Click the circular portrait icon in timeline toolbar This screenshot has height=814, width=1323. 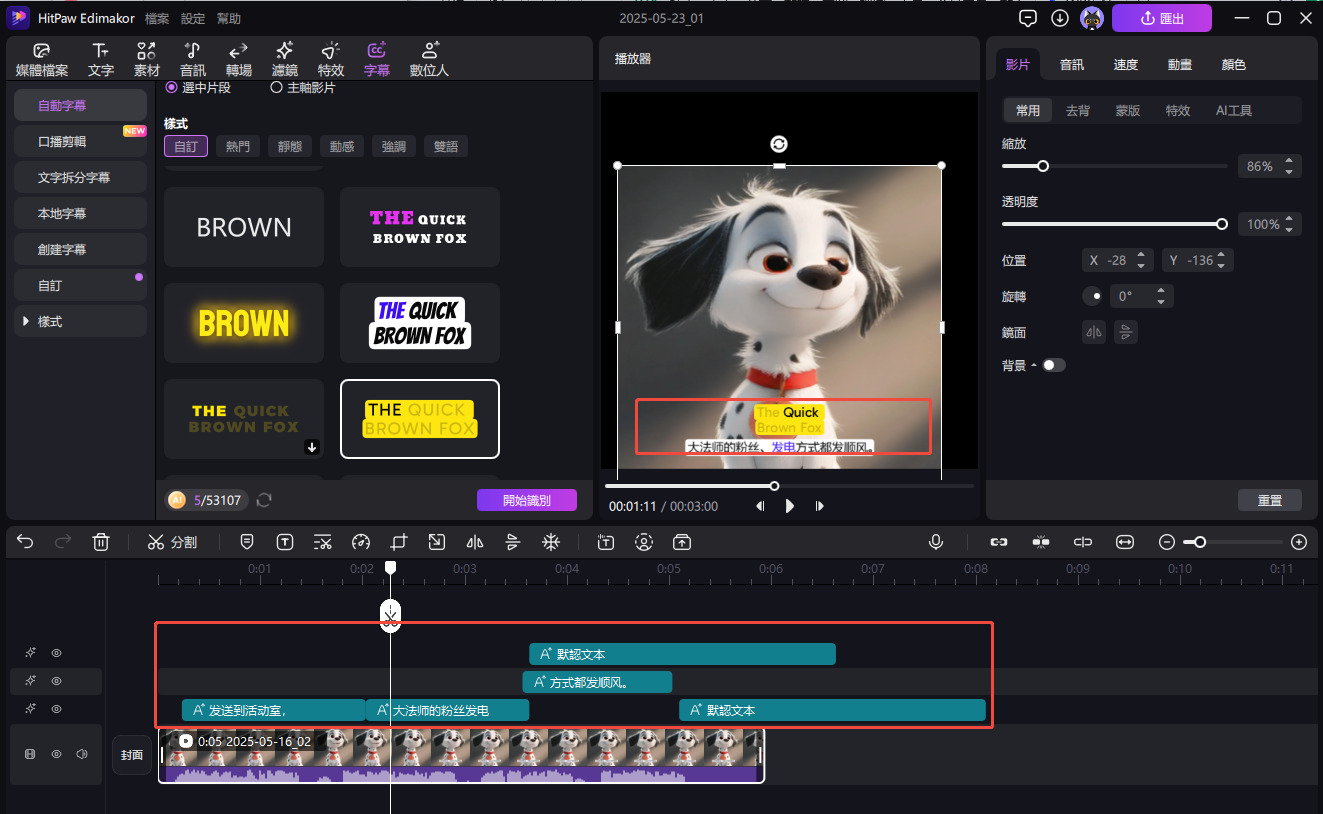(x=644, y=542)
